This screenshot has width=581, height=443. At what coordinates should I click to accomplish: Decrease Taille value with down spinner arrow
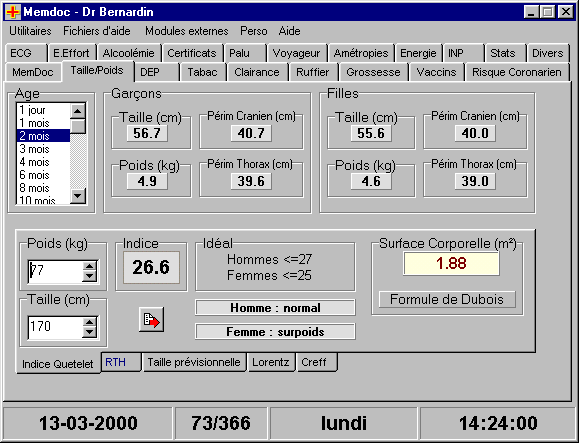tap(89, 332)
